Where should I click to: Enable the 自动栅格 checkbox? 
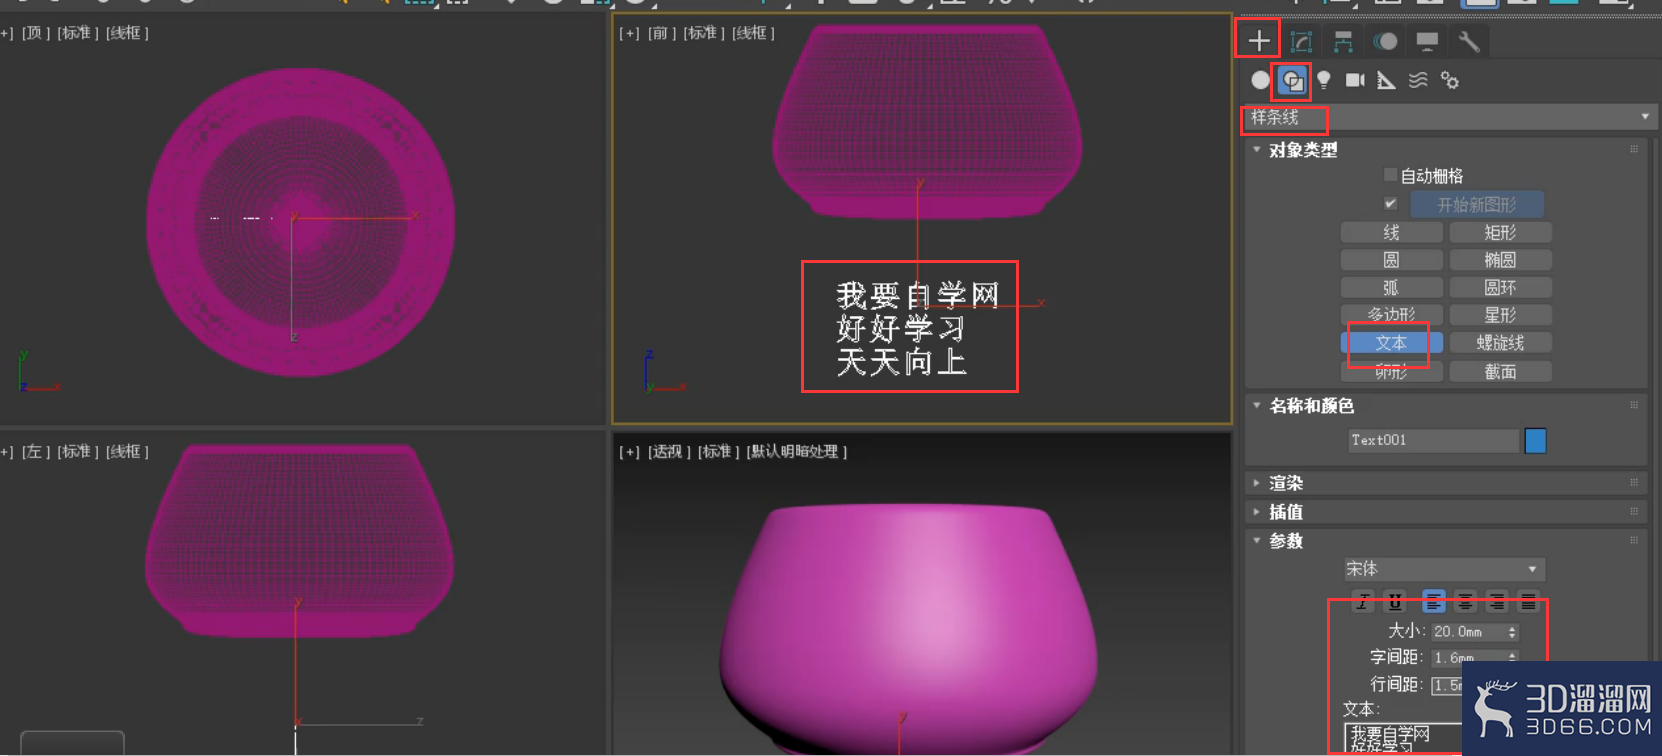[1390, 175]
